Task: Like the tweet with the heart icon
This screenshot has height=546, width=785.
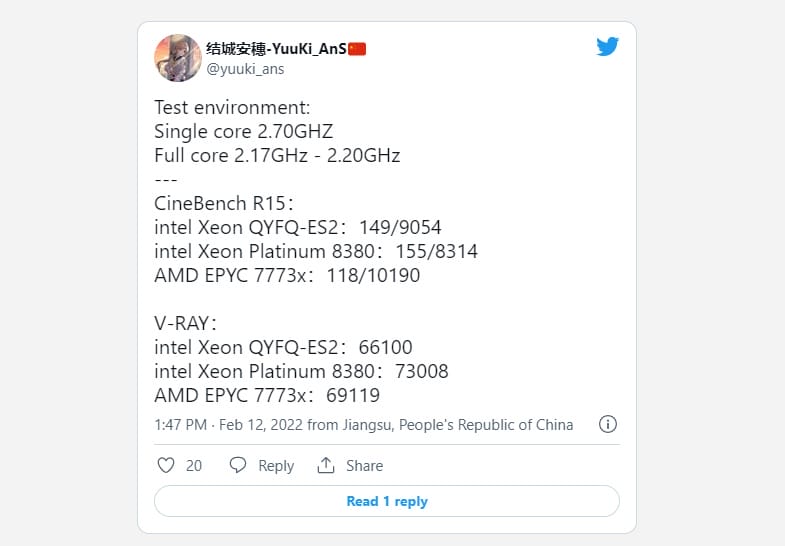Action: coord(167,465)
